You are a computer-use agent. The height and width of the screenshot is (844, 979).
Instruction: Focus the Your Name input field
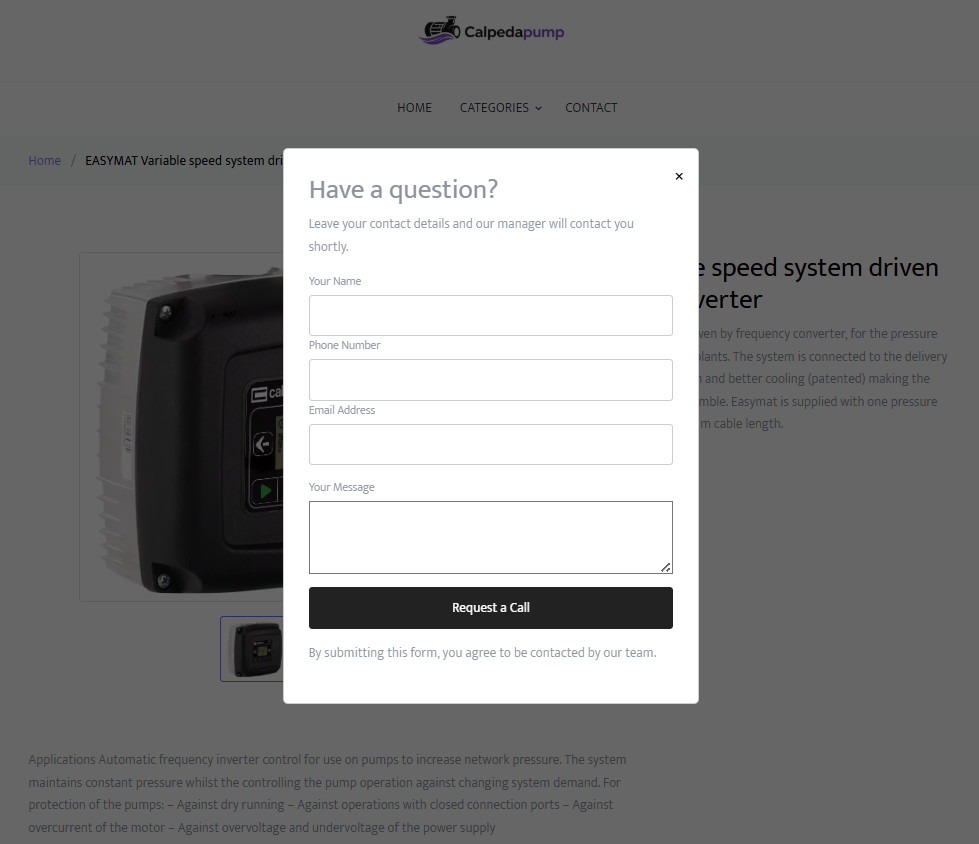coord(490,315)
